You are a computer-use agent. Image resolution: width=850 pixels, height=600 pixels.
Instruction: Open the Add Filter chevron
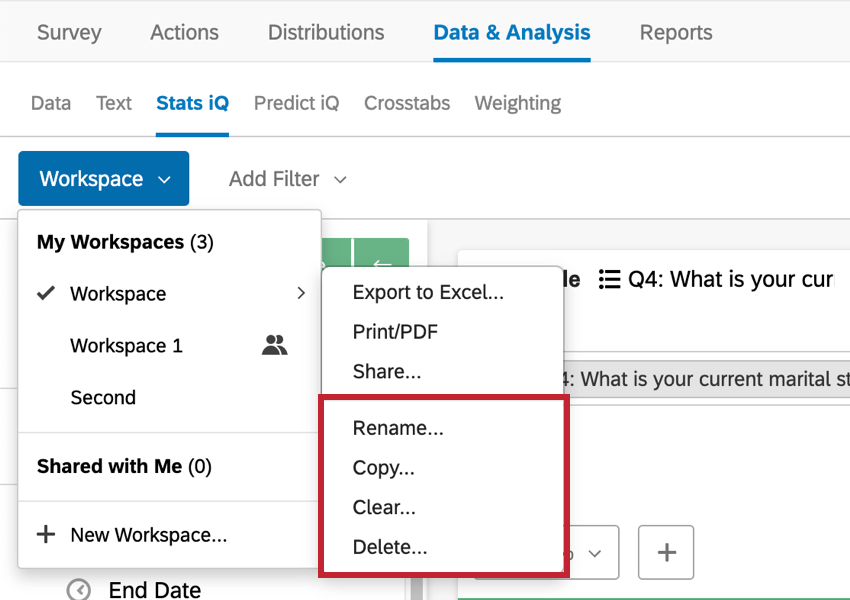(x=340, y=179)
